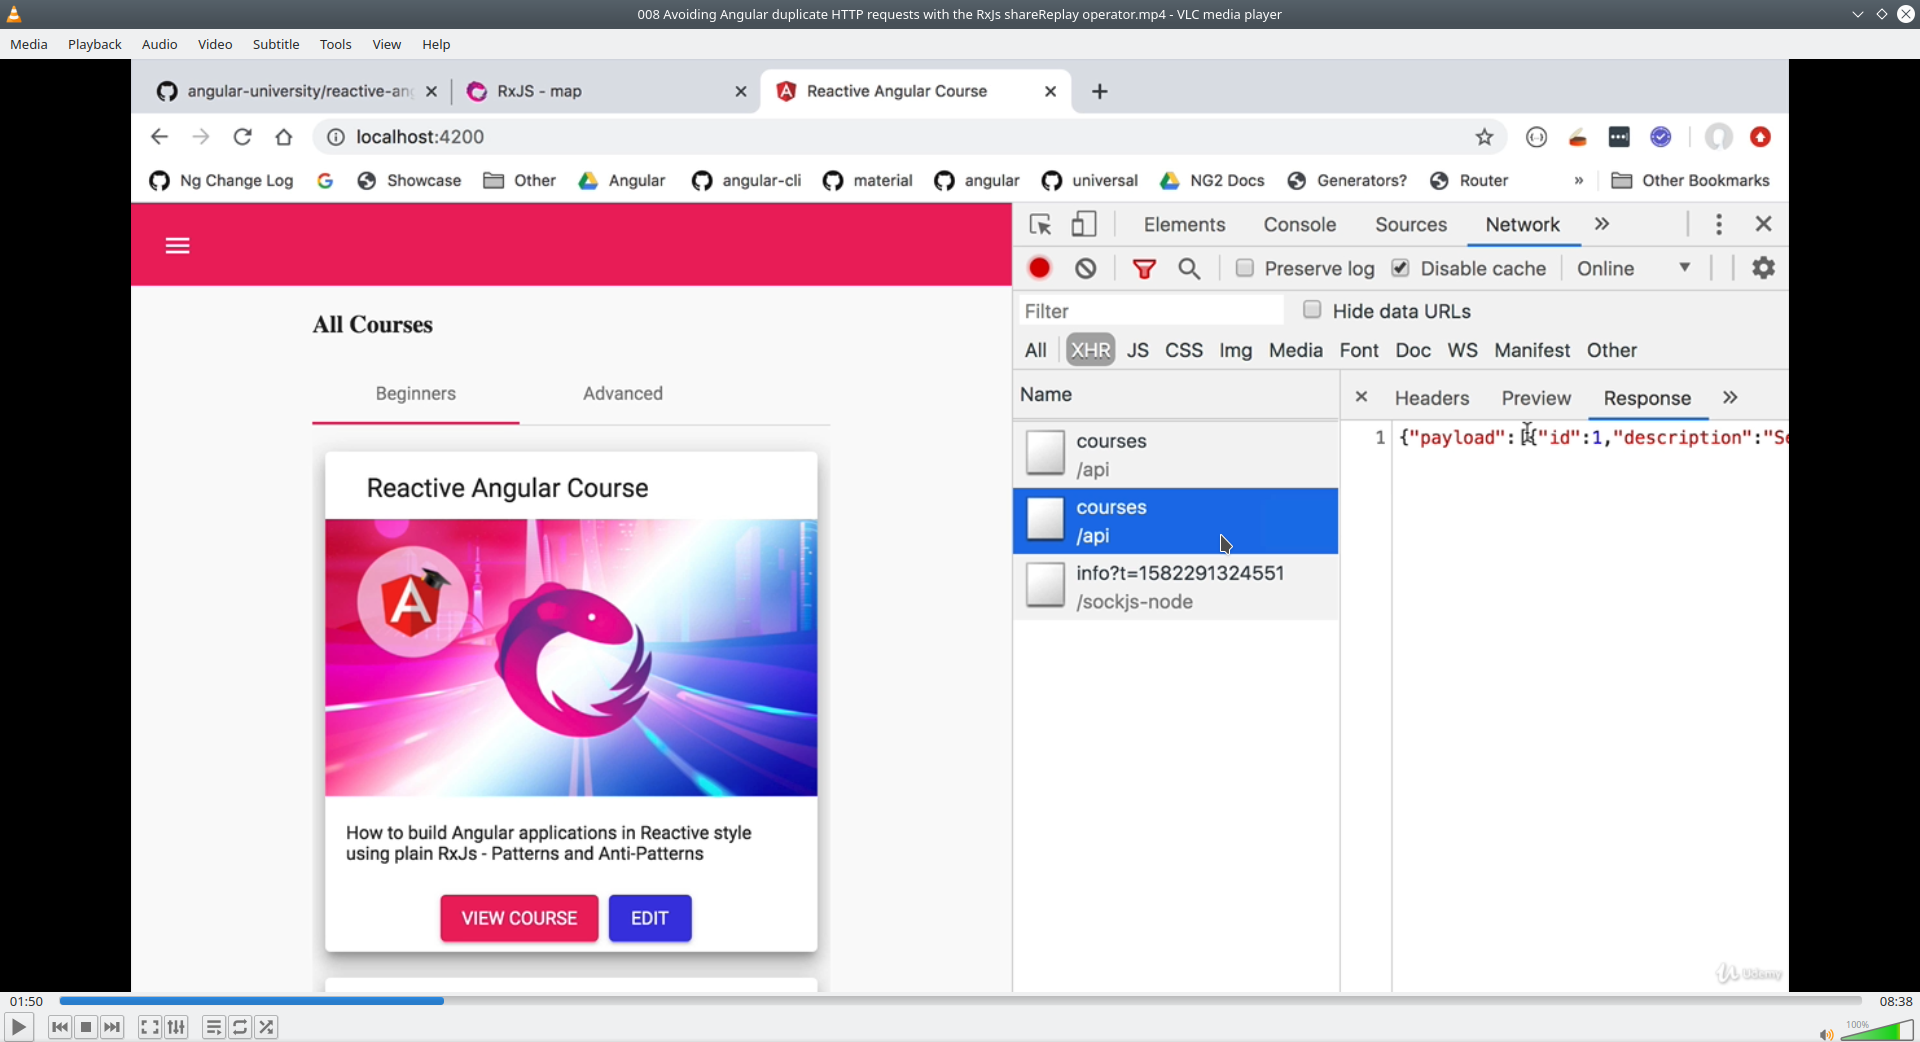1920x1042 pixels.
Task: Check the Hide data URLs checkbox
Action: pyautogui.click(x=1312, y=310)
